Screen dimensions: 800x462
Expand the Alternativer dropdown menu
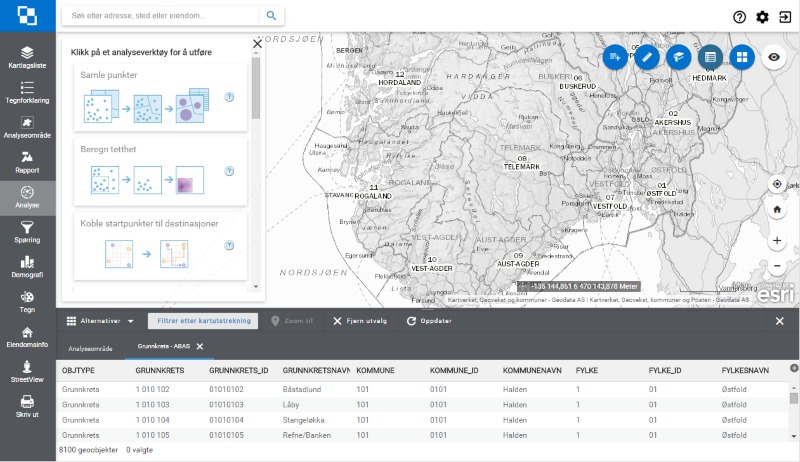point(100,321)
